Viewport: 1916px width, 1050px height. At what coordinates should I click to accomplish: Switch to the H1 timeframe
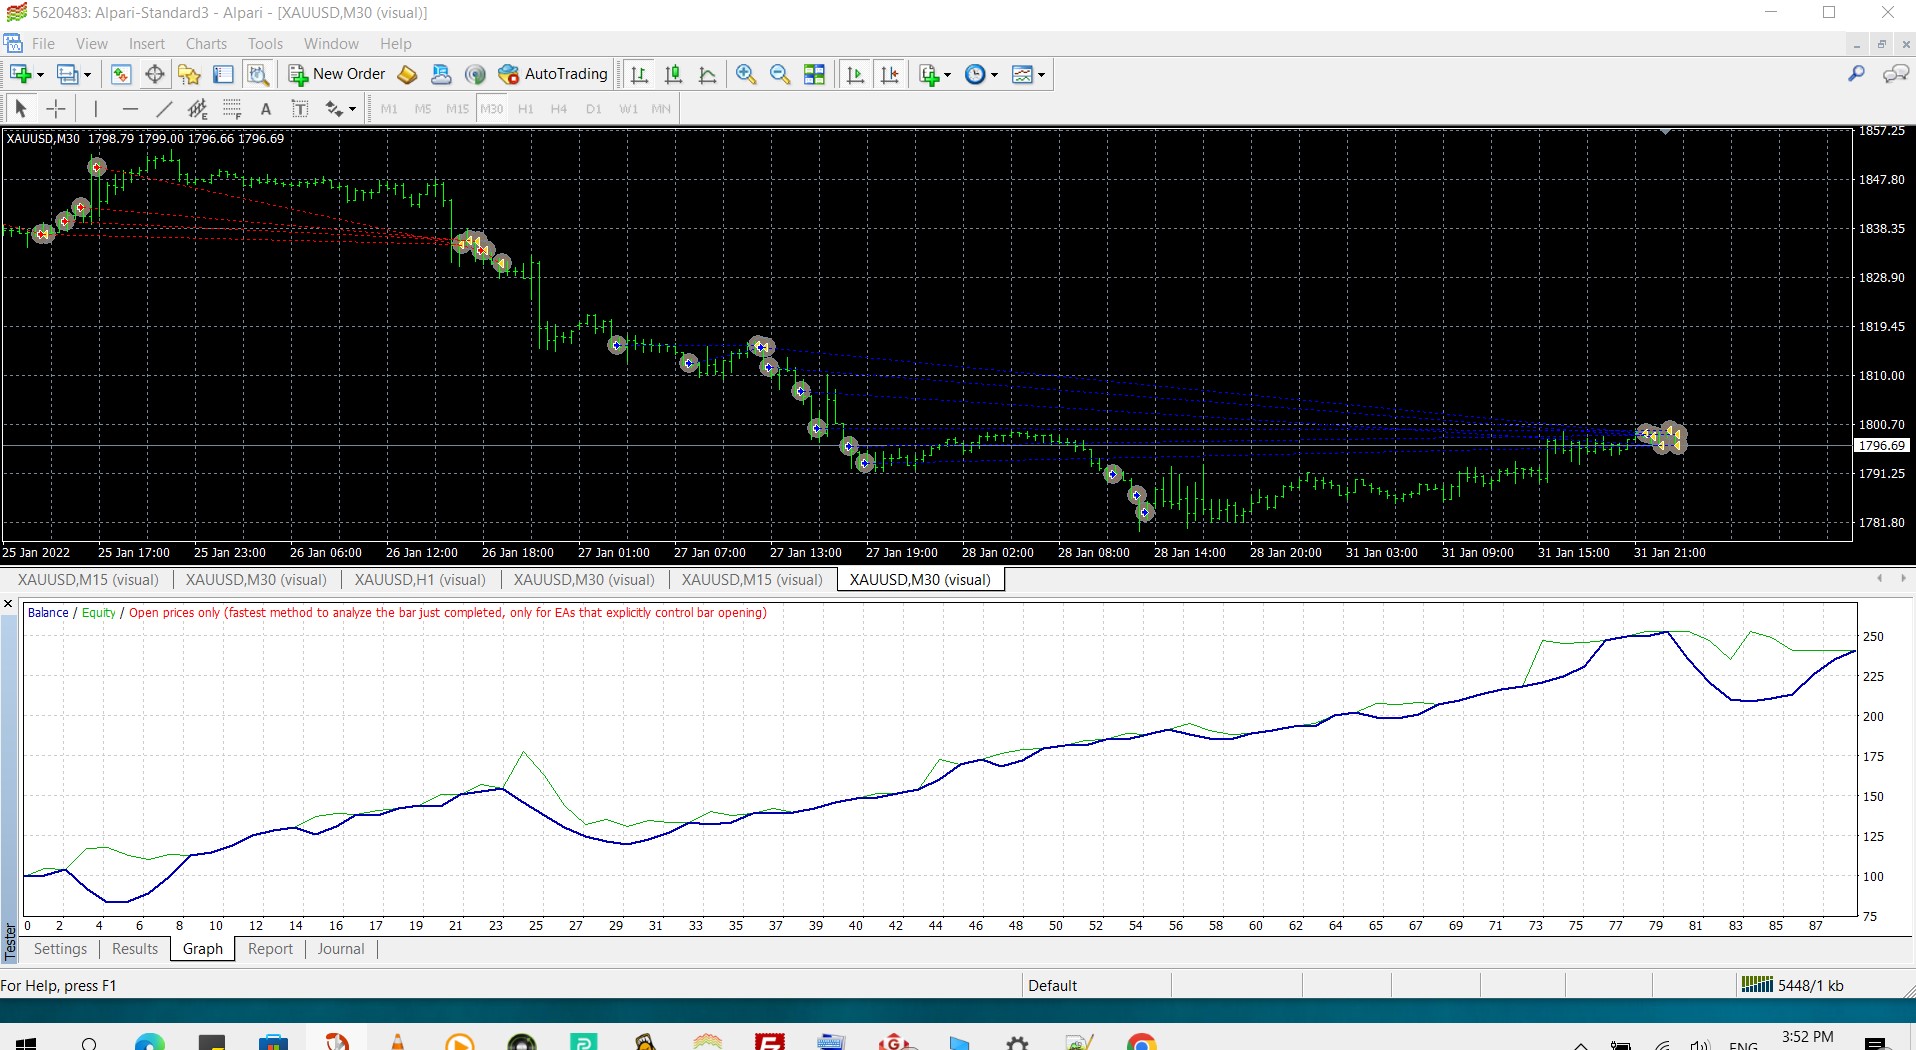[x=526, y=108]
